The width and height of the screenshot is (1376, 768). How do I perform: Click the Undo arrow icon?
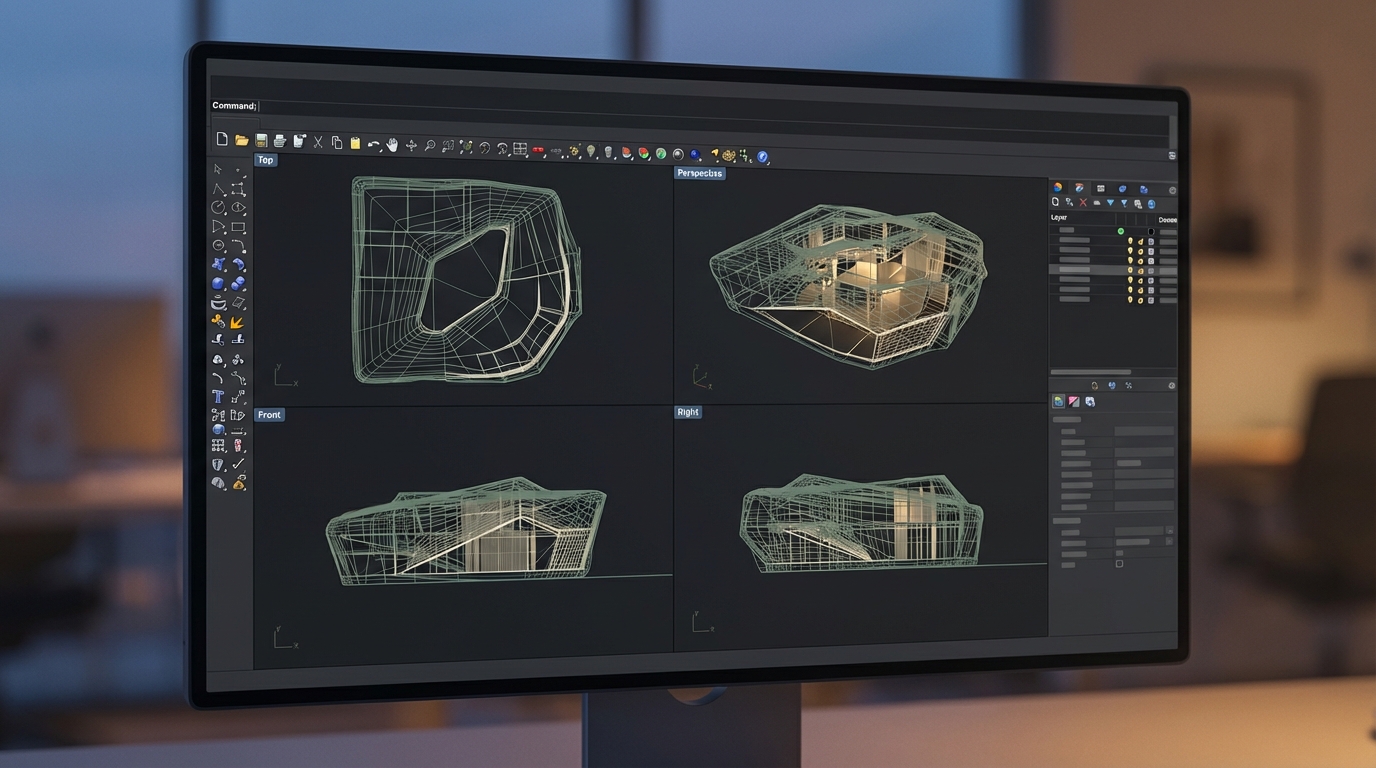(x=373, y=145)
